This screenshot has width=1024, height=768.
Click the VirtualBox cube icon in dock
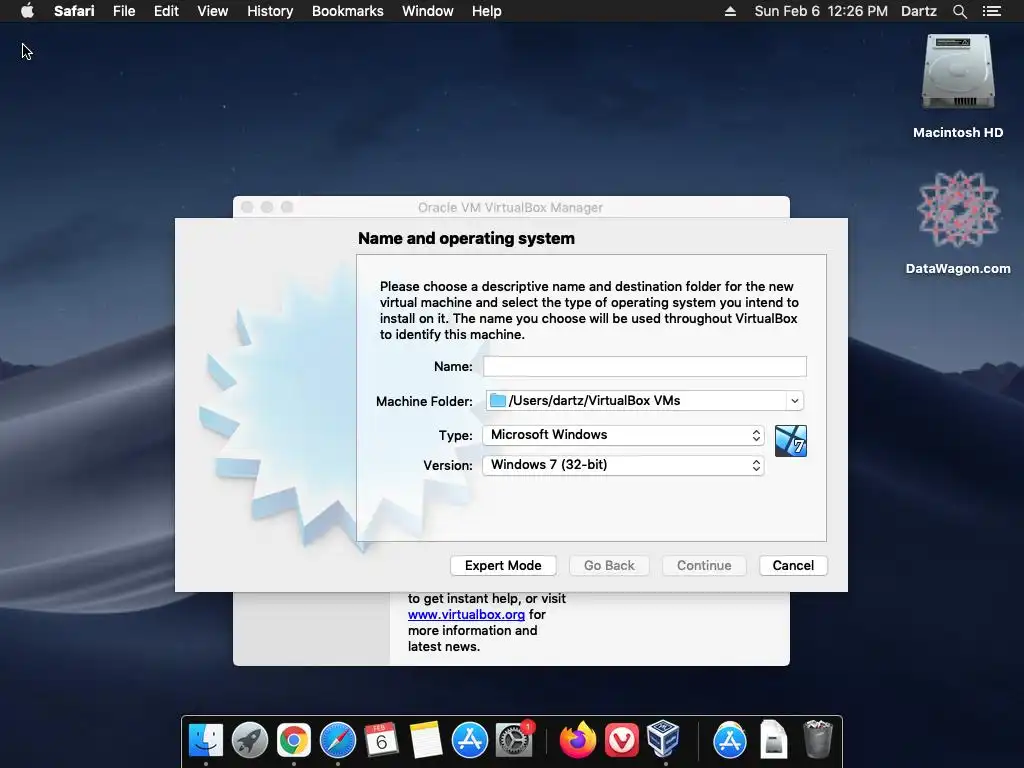[664, 739]
